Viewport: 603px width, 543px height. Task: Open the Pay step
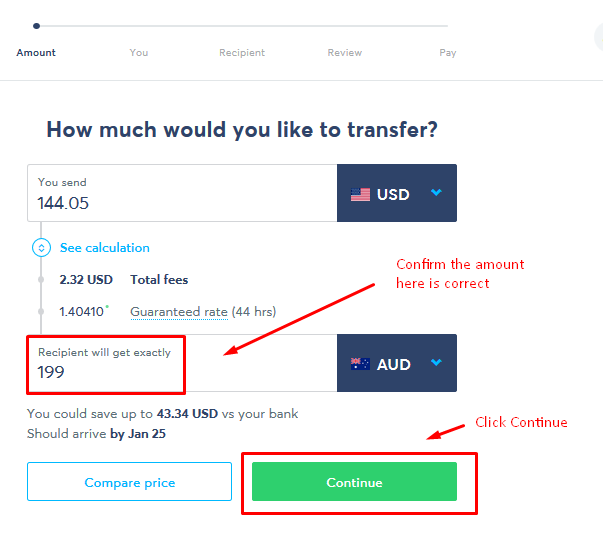point(448,52)
